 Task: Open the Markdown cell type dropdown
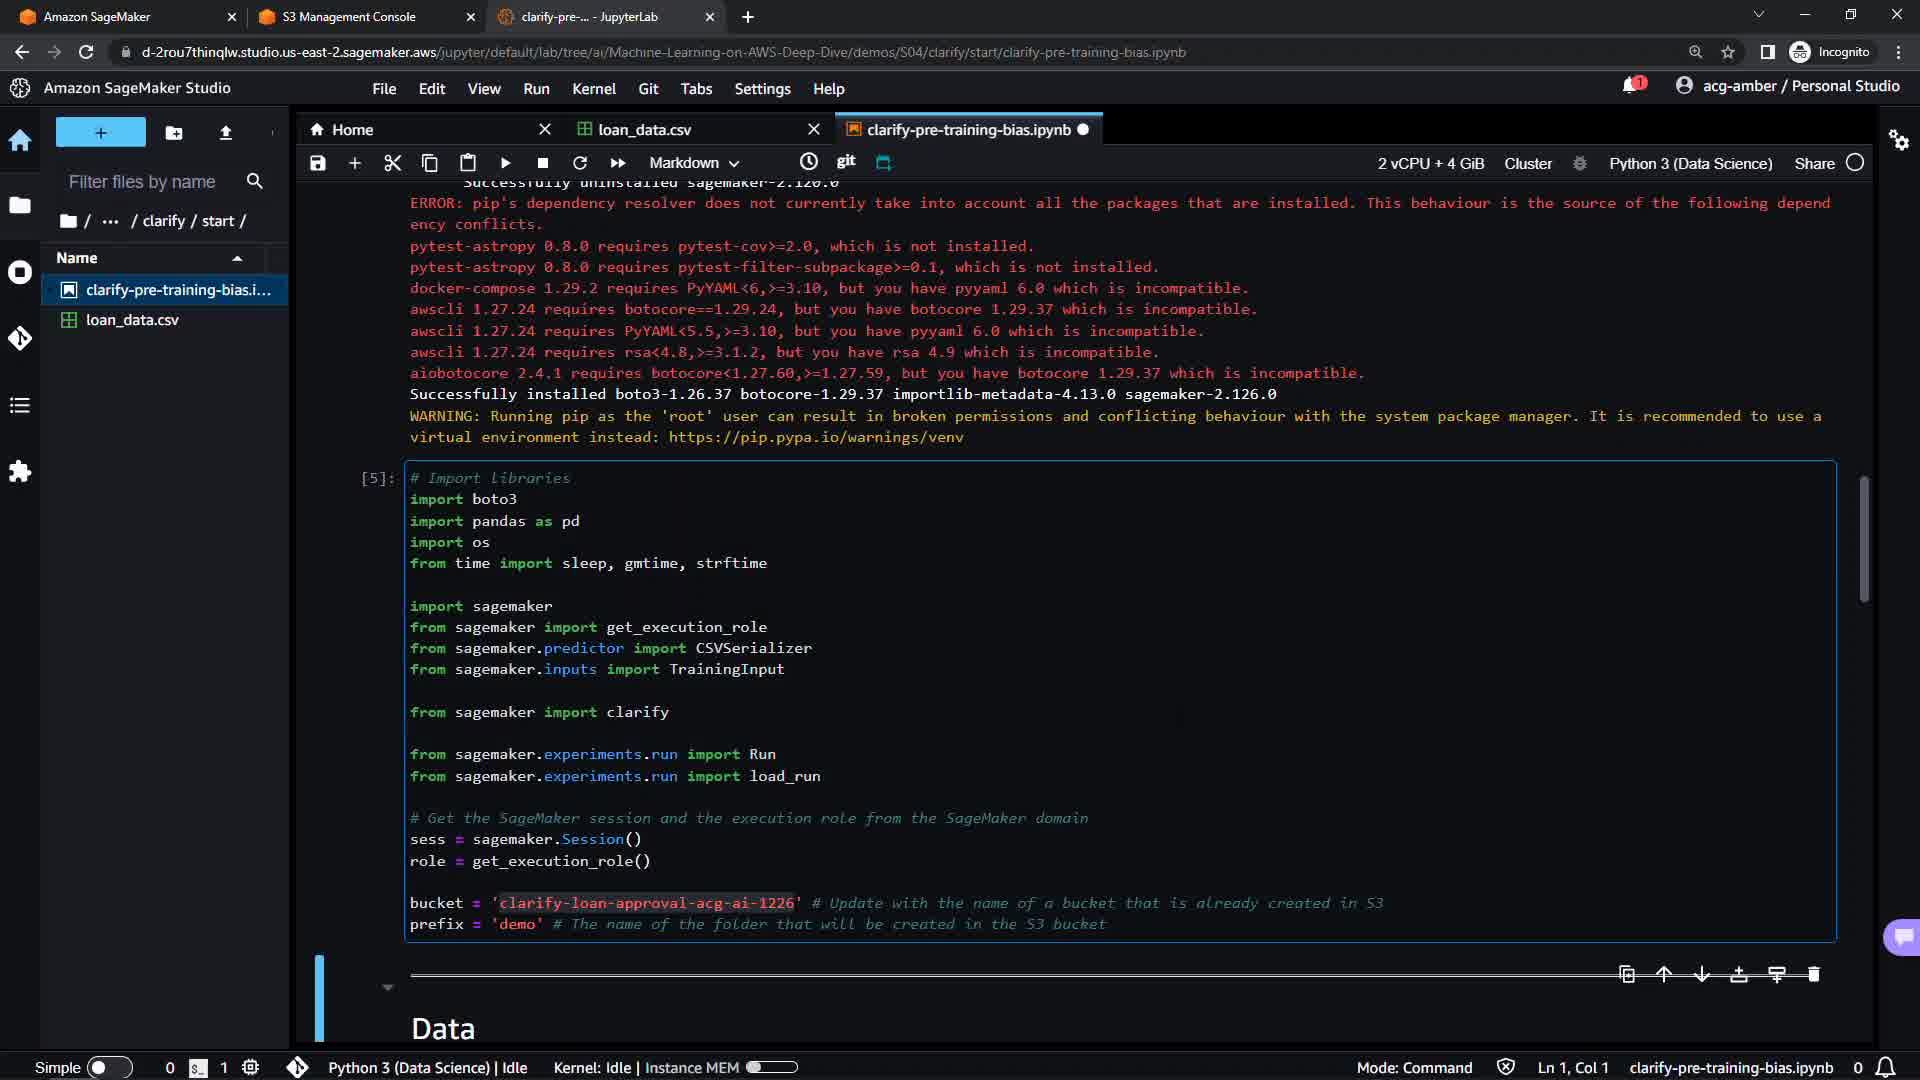[694, 163]
